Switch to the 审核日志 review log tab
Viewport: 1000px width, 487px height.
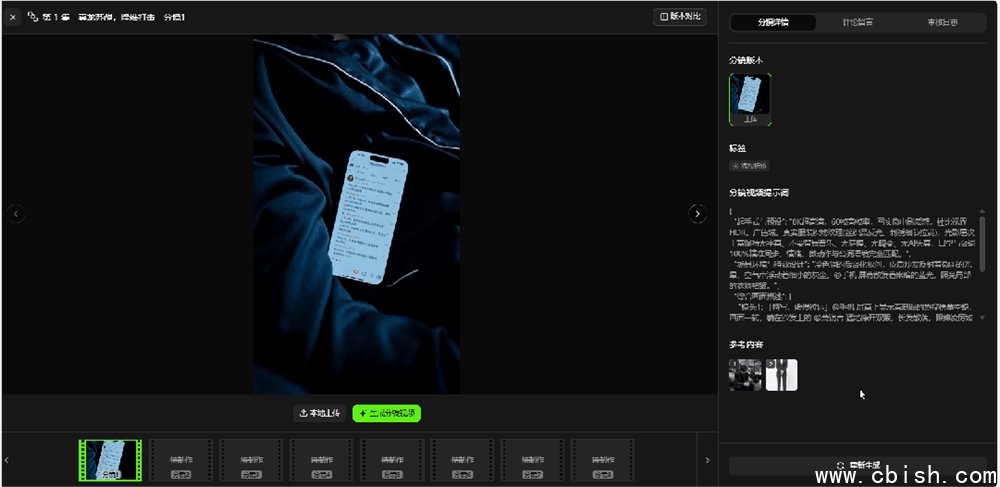pos(943,22)
